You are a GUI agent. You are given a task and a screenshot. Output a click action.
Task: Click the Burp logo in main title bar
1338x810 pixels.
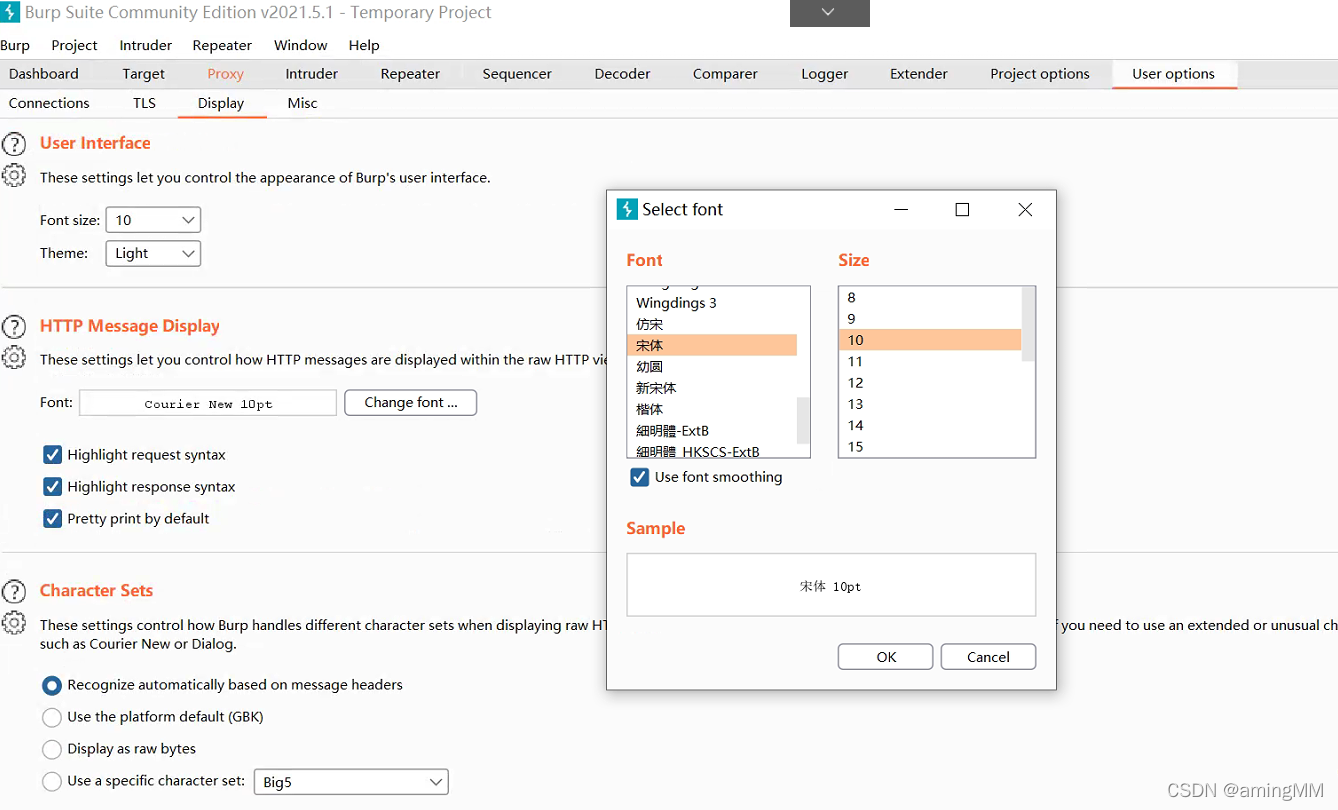(x=9, y=12)
